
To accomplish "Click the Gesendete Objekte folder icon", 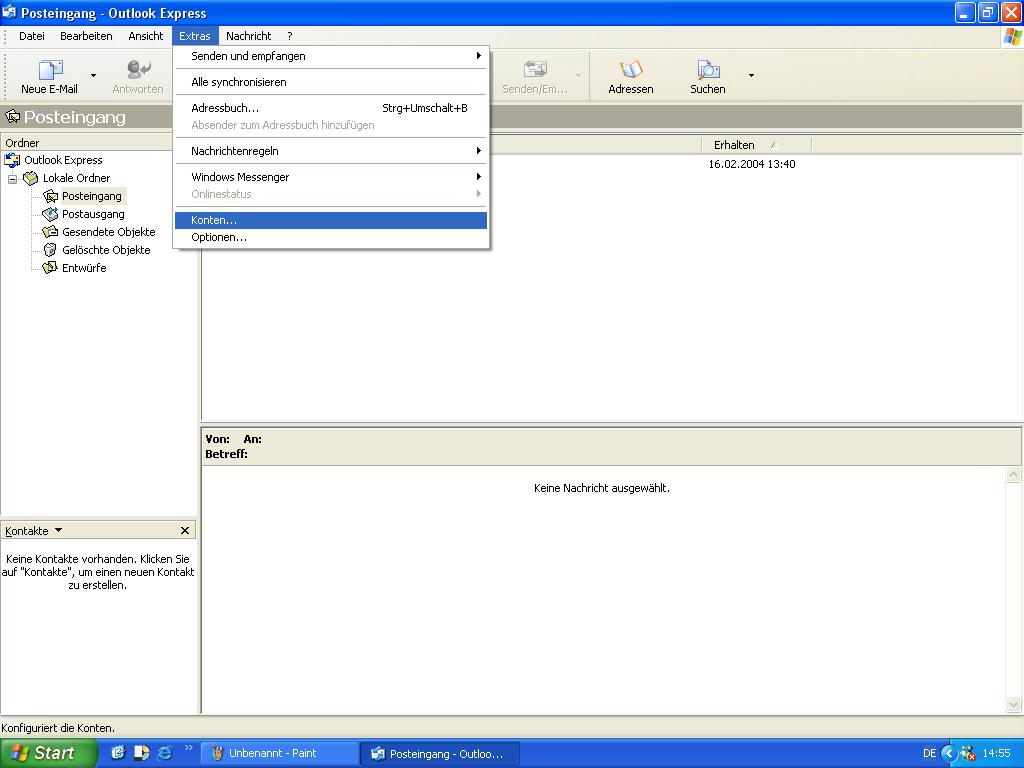I will point(50,232).
